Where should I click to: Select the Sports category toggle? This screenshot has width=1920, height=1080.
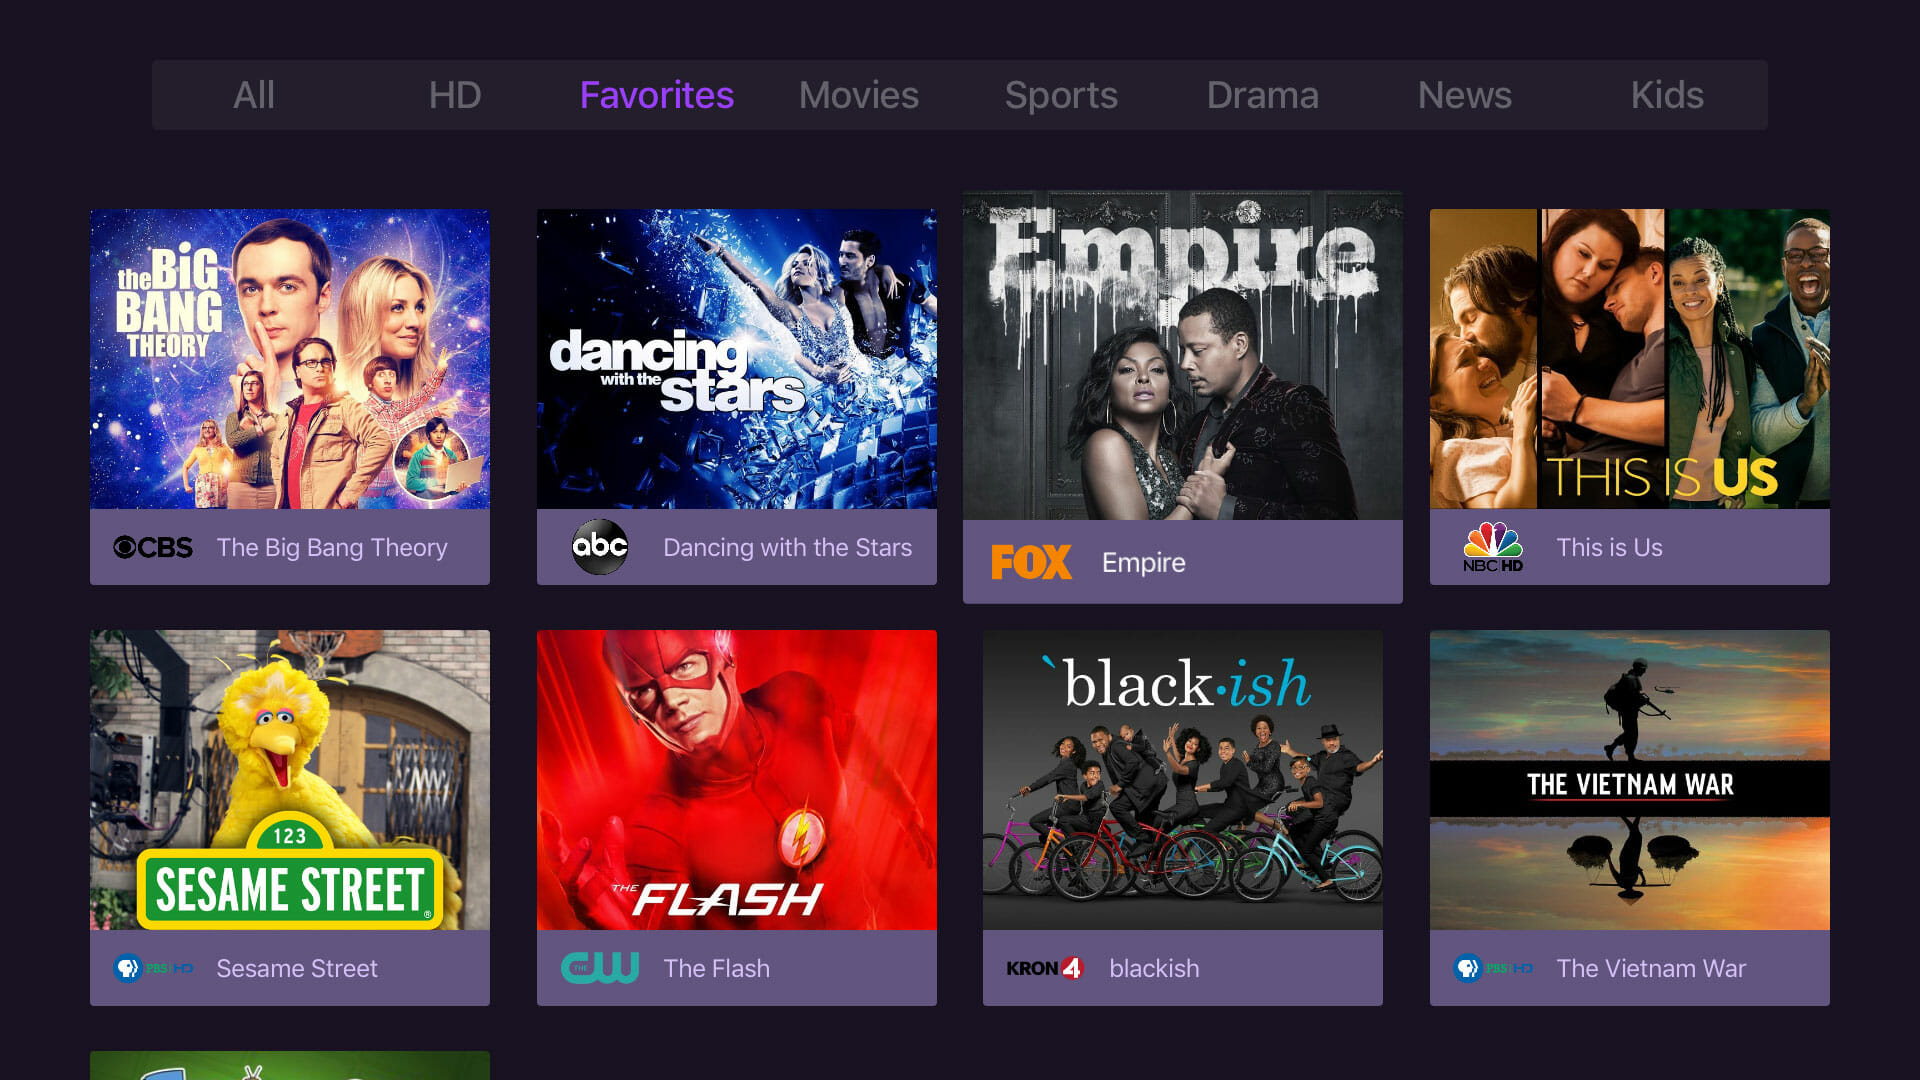tap(1062, 95)
